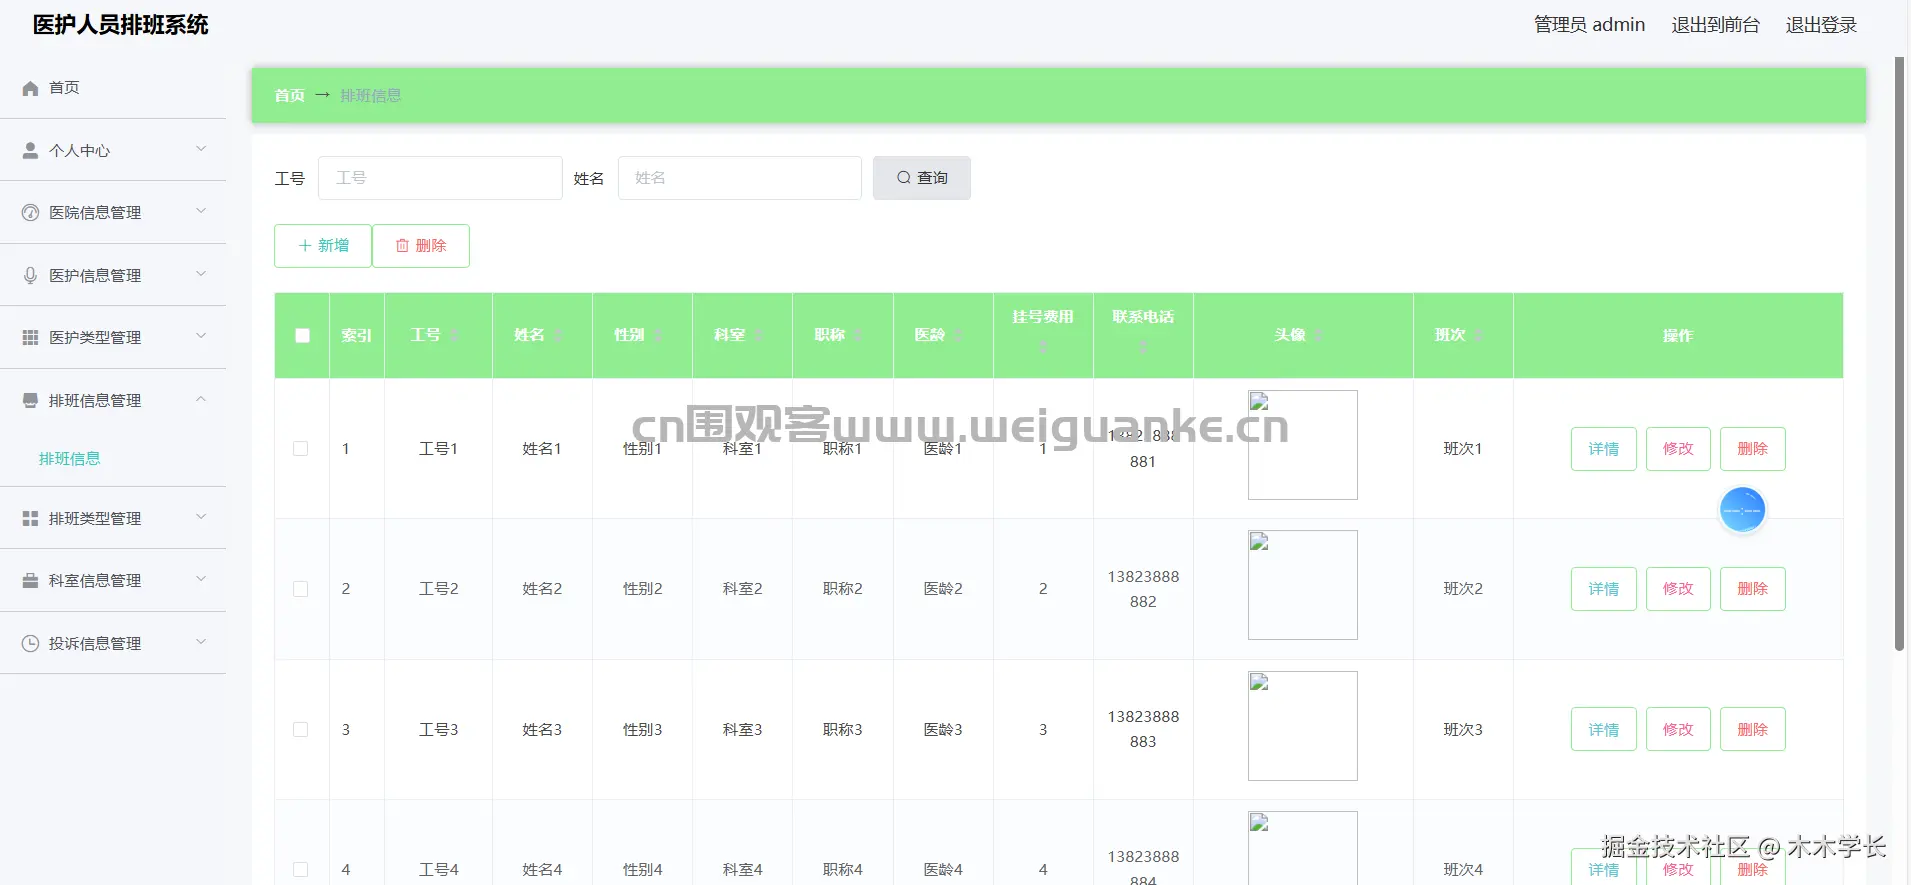The height and width of the screenshot is (885, 1911).
Task: Check the row checkbox for 工号2
Action: point(300,589)
